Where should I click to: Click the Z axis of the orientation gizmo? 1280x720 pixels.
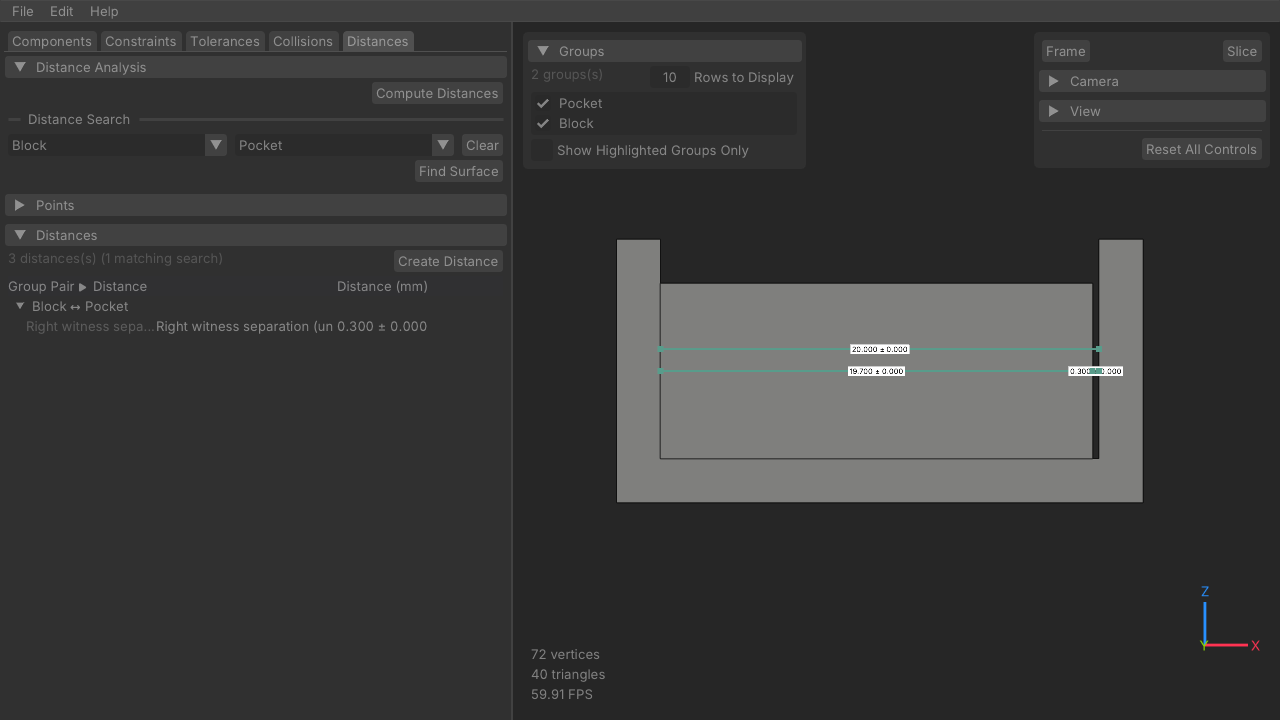pos(1205,617)
